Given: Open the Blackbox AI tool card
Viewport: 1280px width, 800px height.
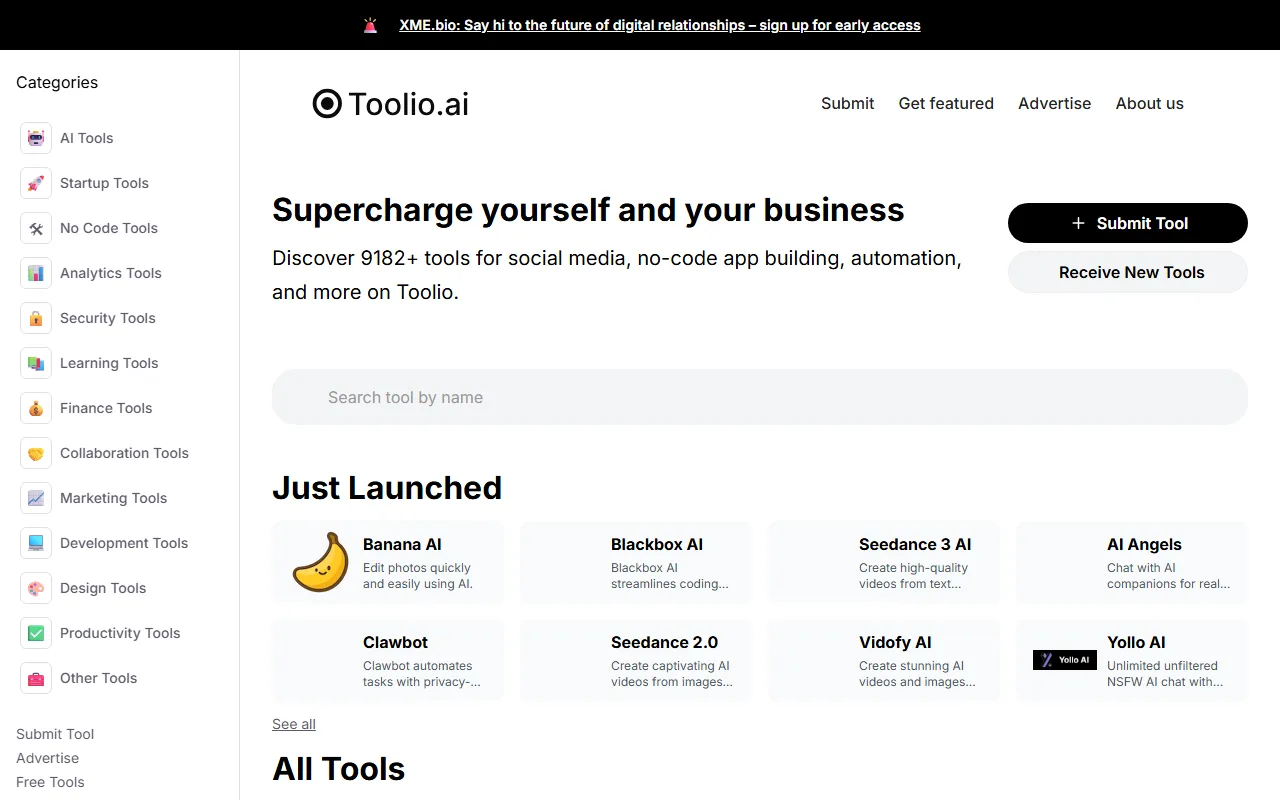Looking at the screenshot, I should pyautogui.click(x=636, y=562).
